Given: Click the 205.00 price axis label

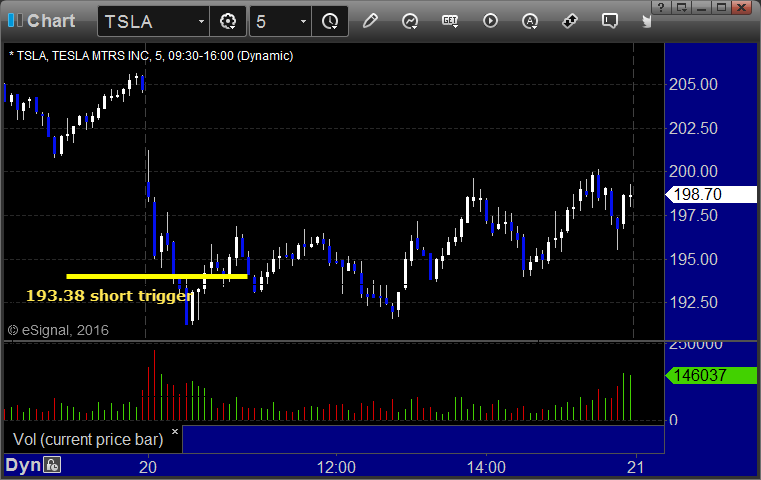Looking at the screenshot, I should 693,84.
